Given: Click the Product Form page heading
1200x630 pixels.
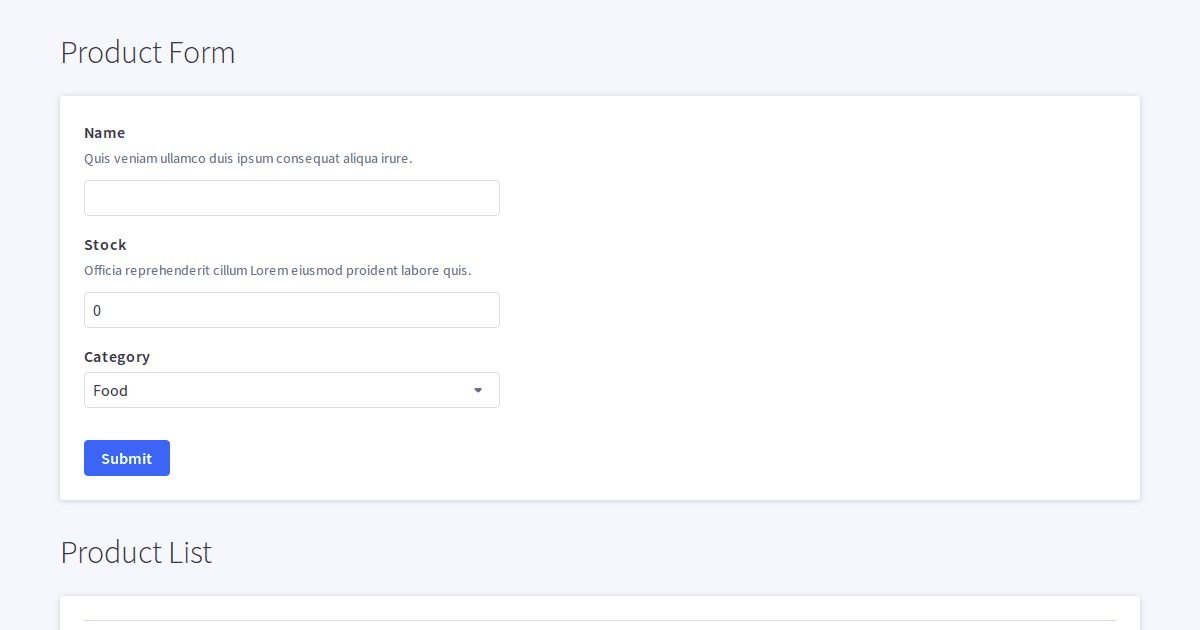Looking at the screenshot, I should point(147,52).
